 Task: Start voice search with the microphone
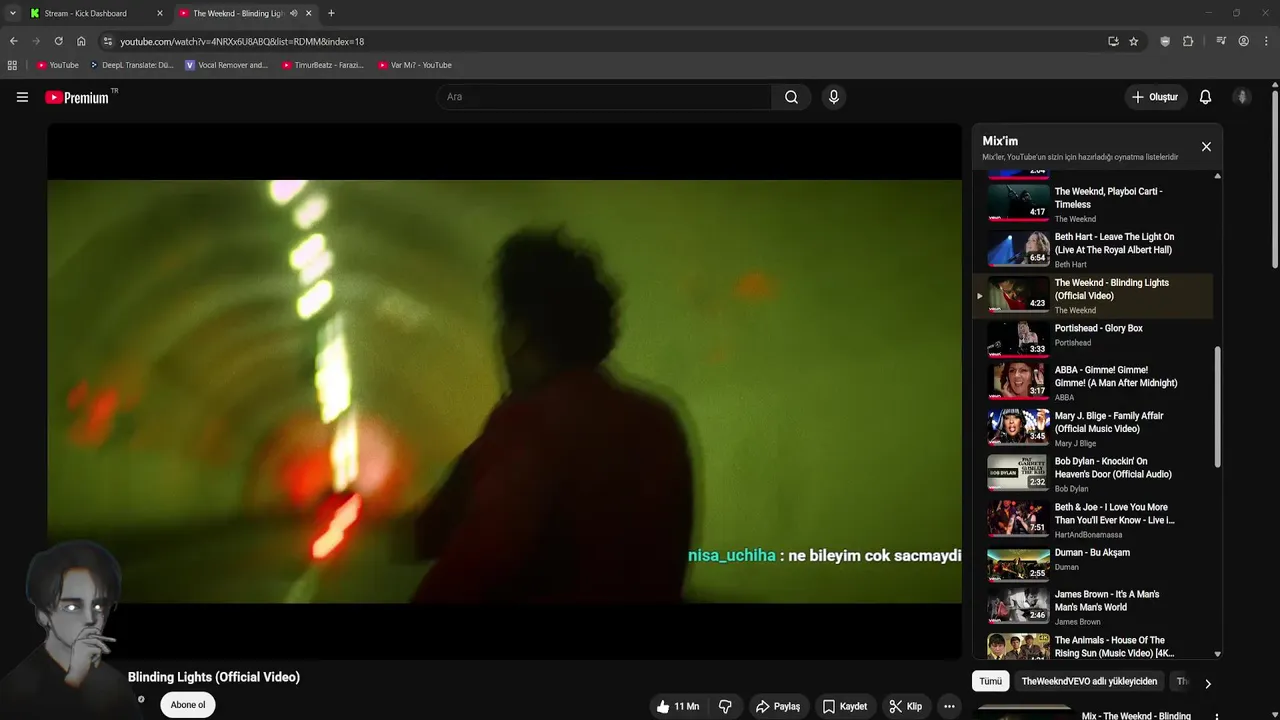833,97
